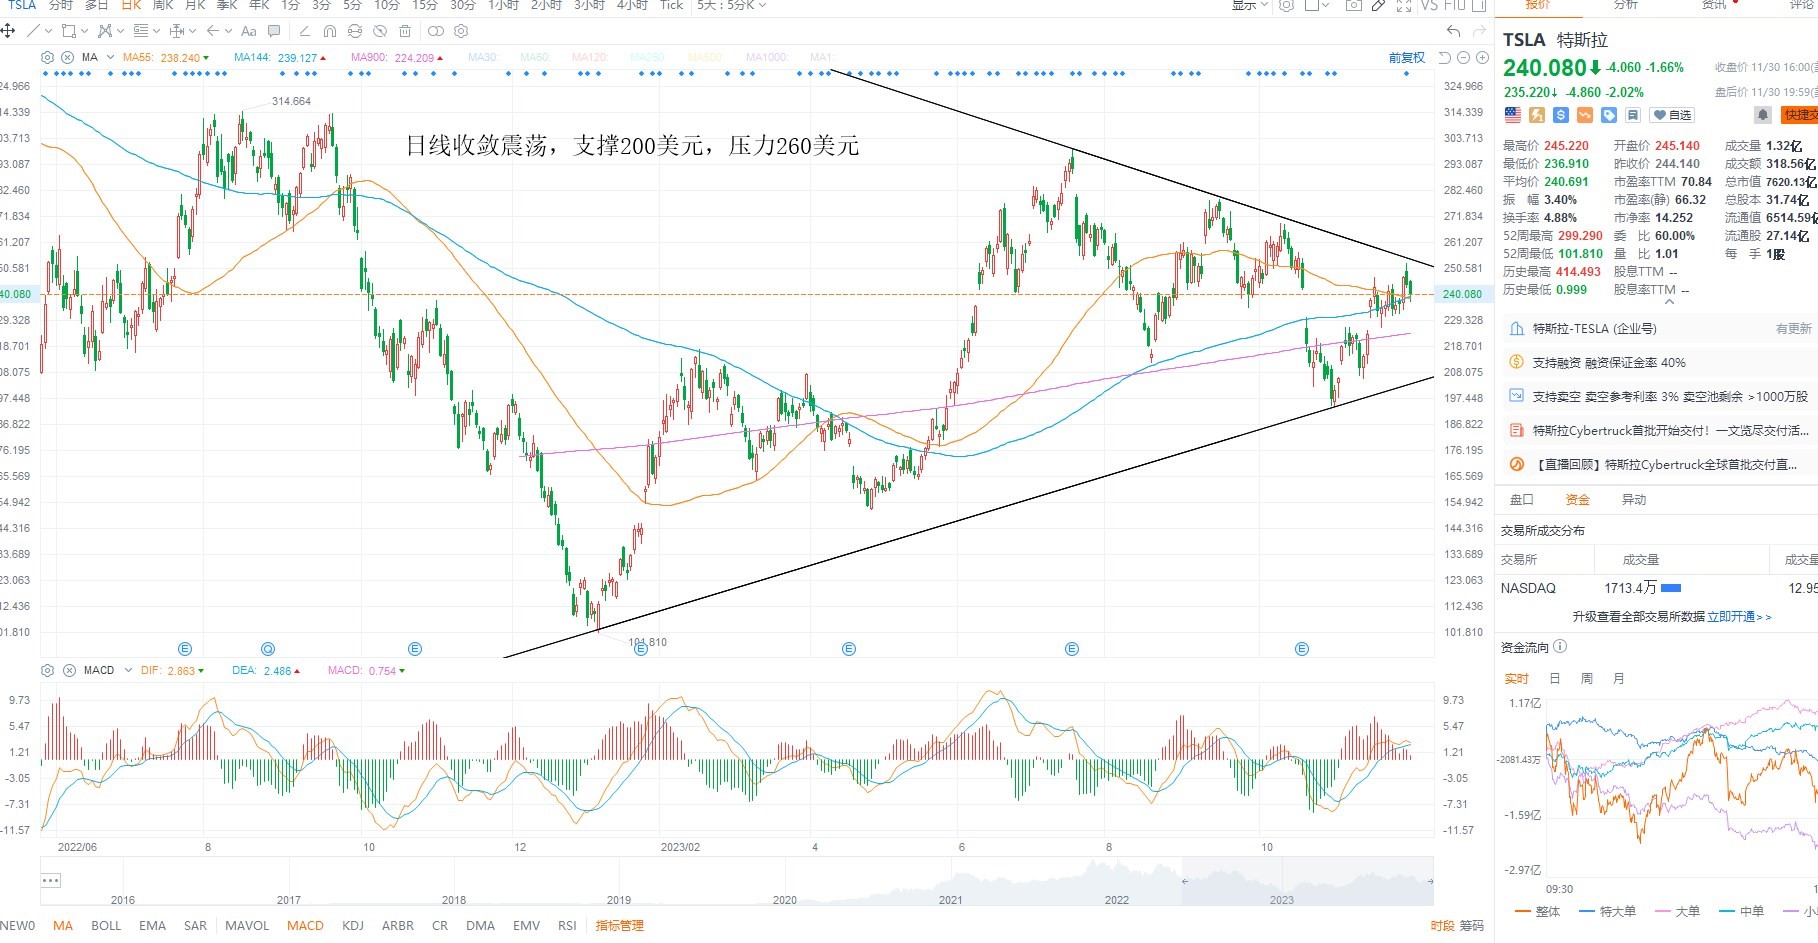Open the 资金流向 info icon

tap(1560, 647)
